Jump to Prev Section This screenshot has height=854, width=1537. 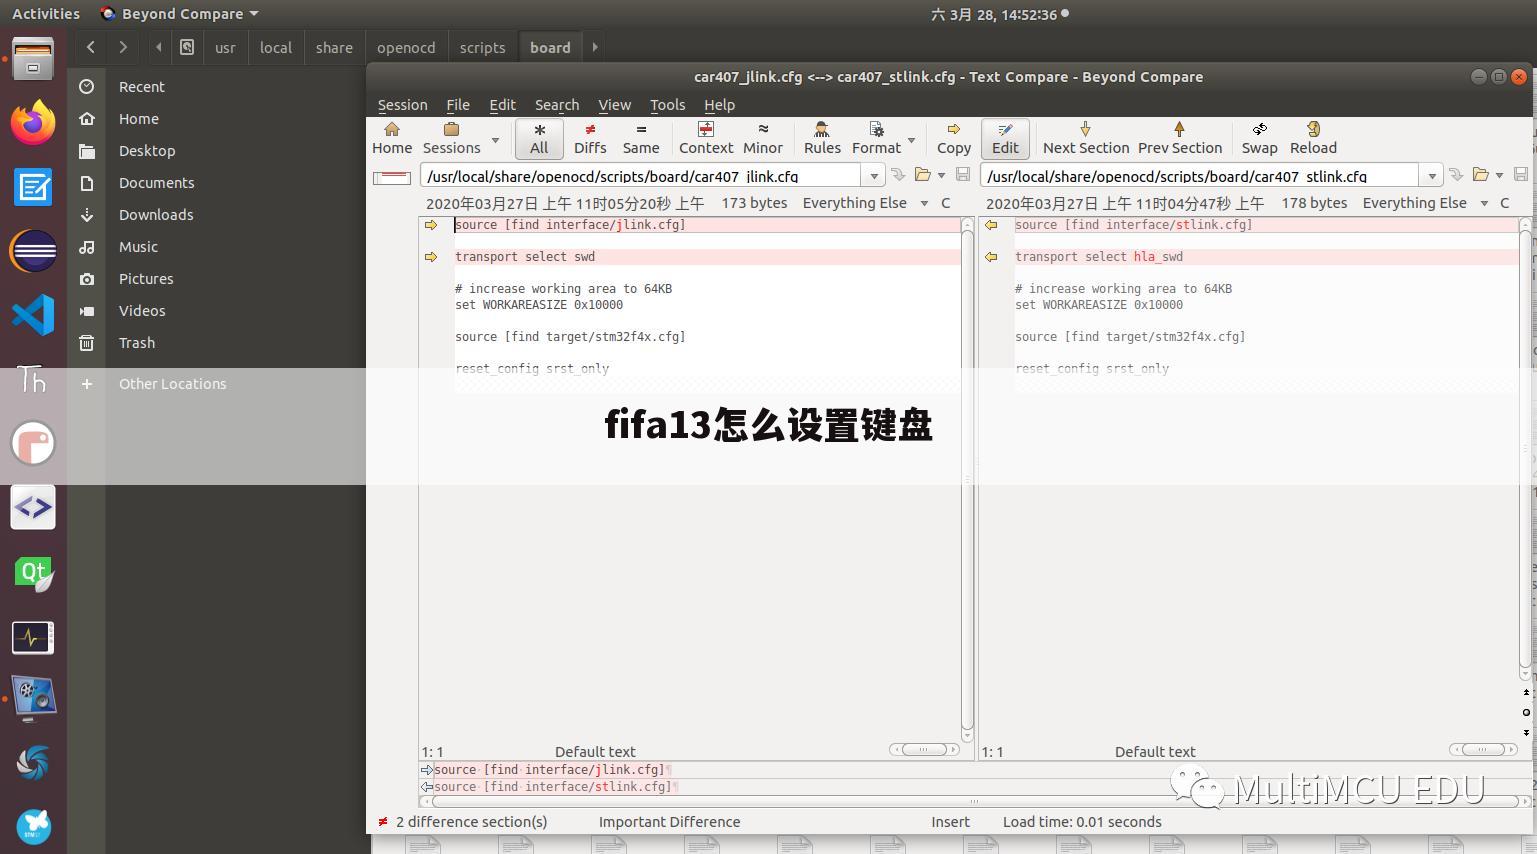1180,138
